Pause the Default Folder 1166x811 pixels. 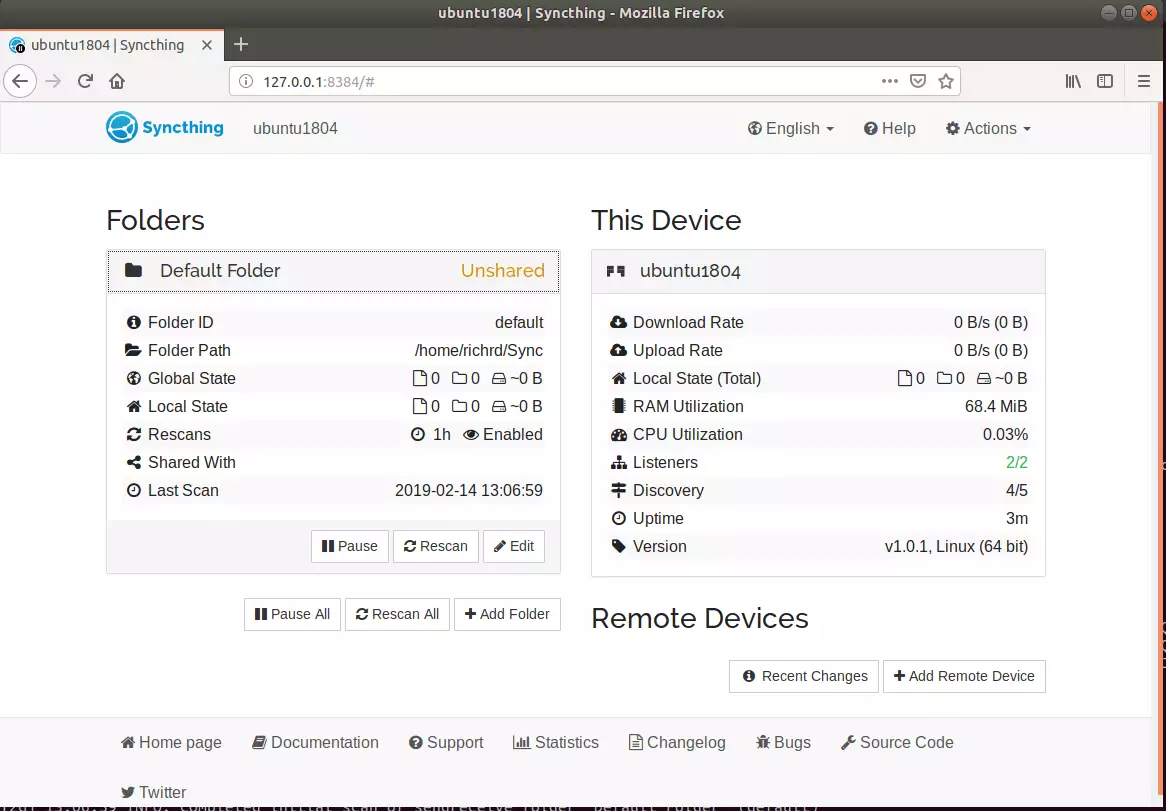pos(350,546)
